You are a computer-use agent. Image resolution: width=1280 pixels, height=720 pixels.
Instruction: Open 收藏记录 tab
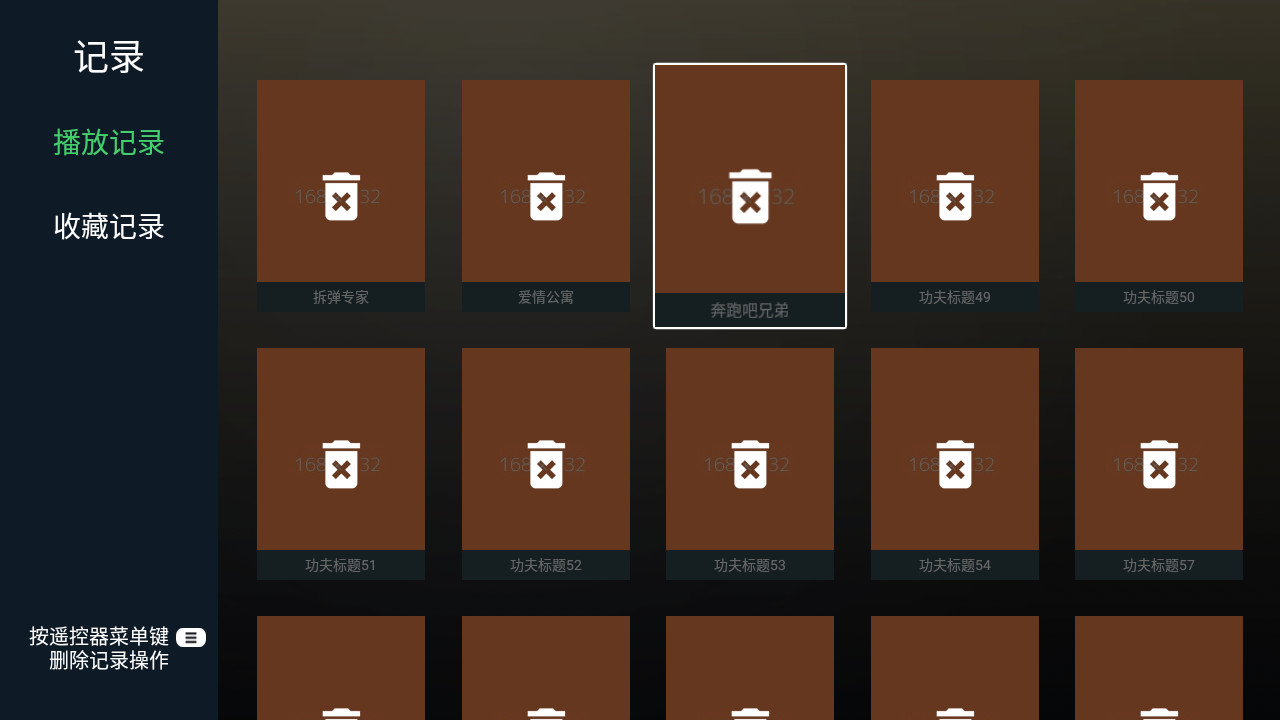109,227
